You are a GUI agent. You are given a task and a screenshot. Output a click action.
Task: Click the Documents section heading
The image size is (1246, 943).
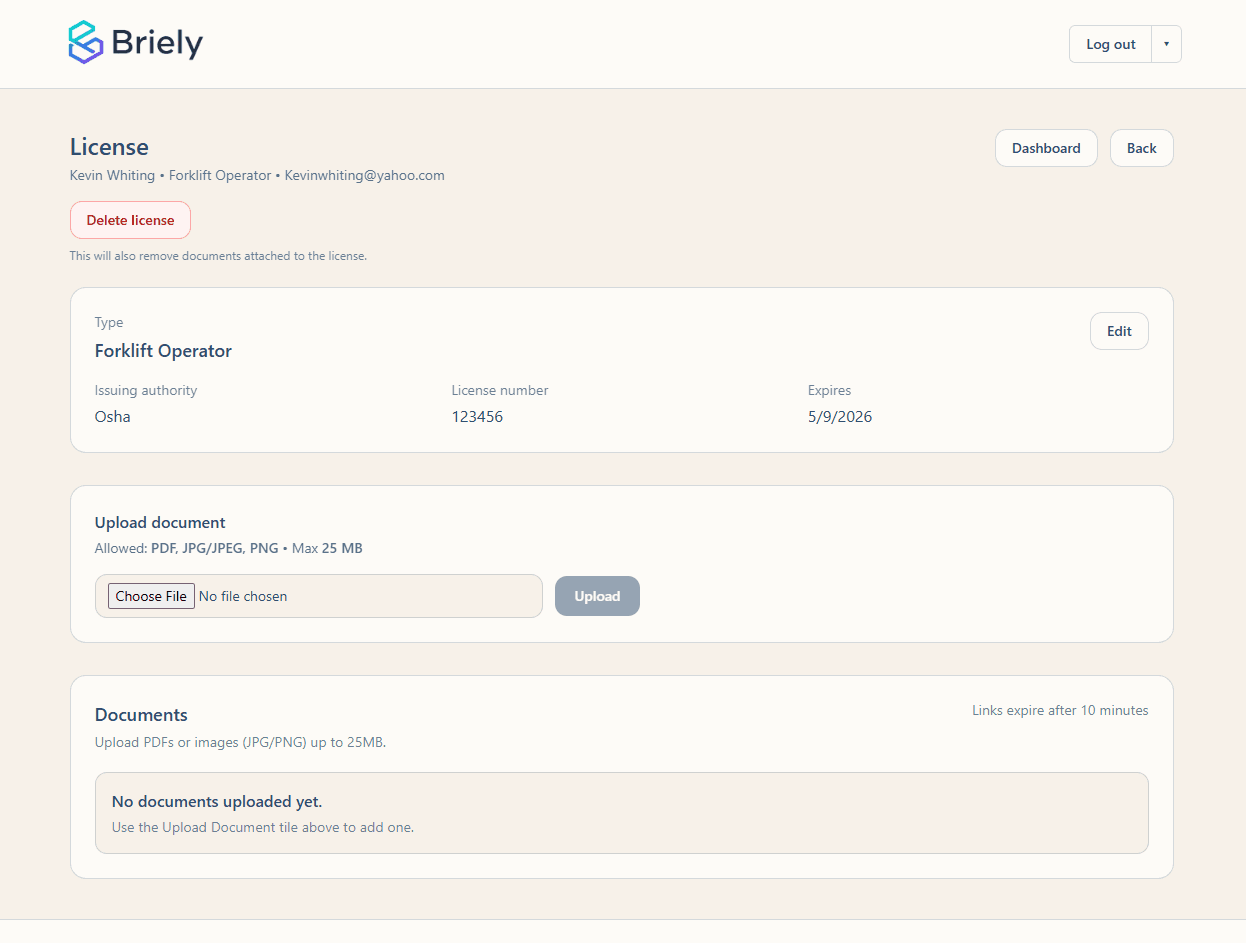pyautogui.click(x=141, y=715)
